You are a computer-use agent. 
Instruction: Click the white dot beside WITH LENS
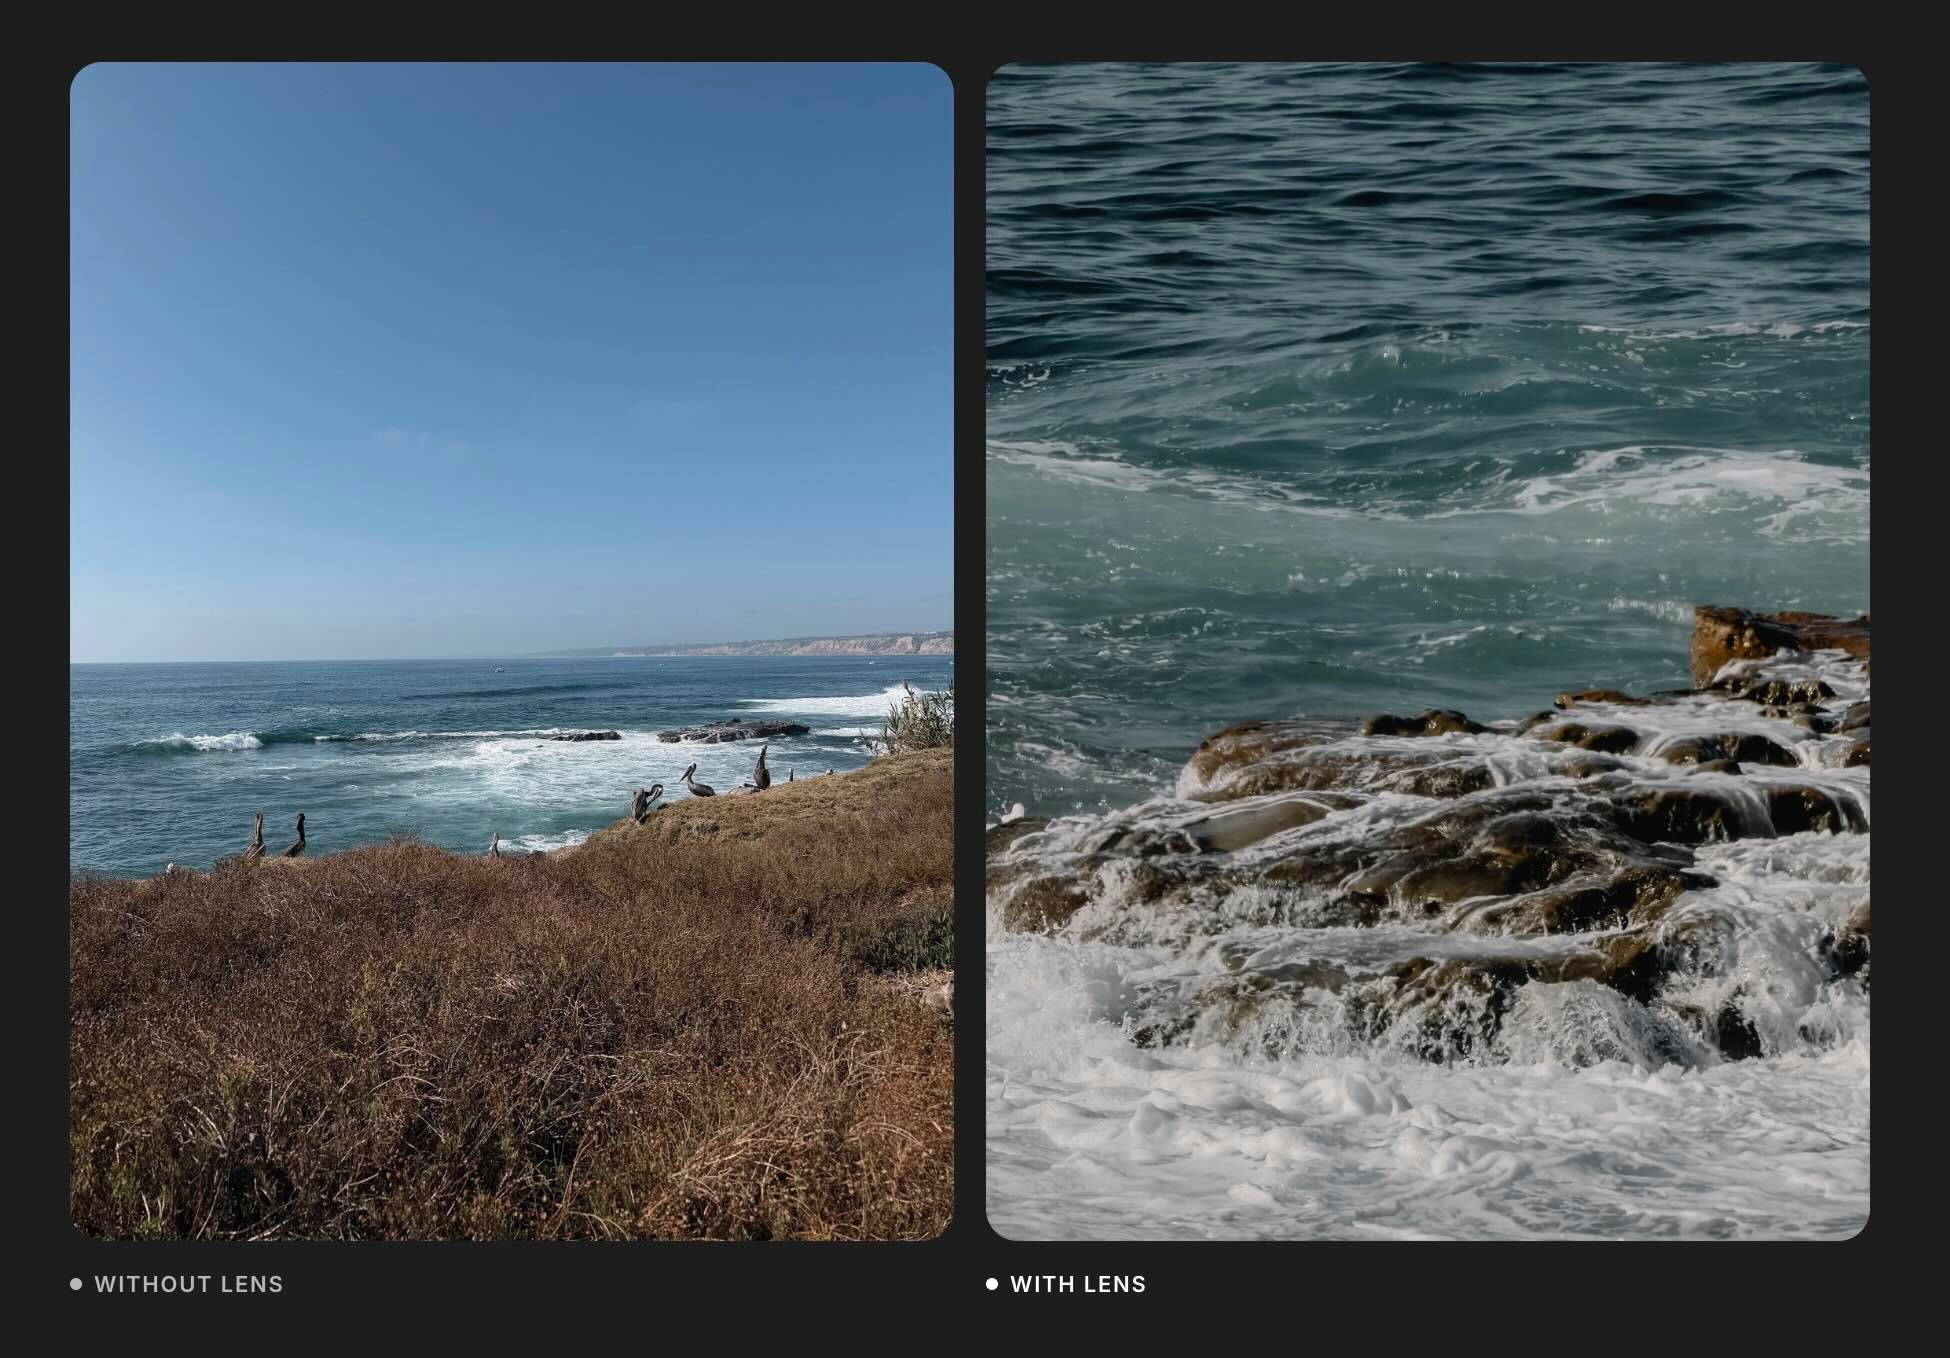992,1284
